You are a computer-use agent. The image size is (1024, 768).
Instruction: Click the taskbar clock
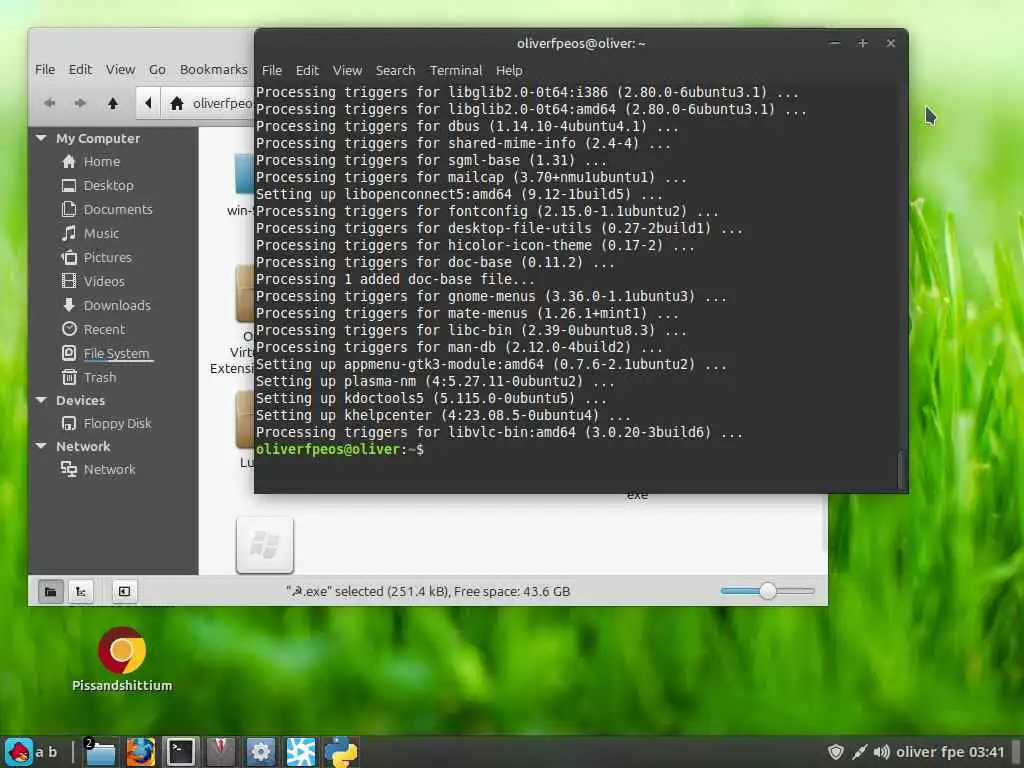point(950,752)
